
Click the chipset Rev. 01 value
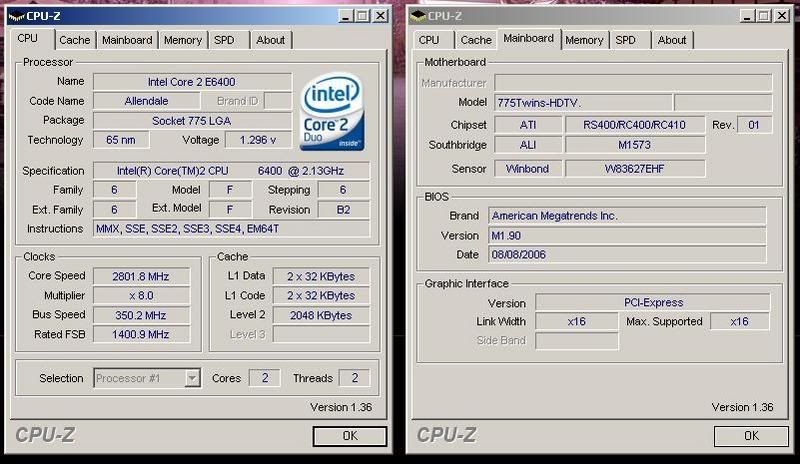coord(754,125)
